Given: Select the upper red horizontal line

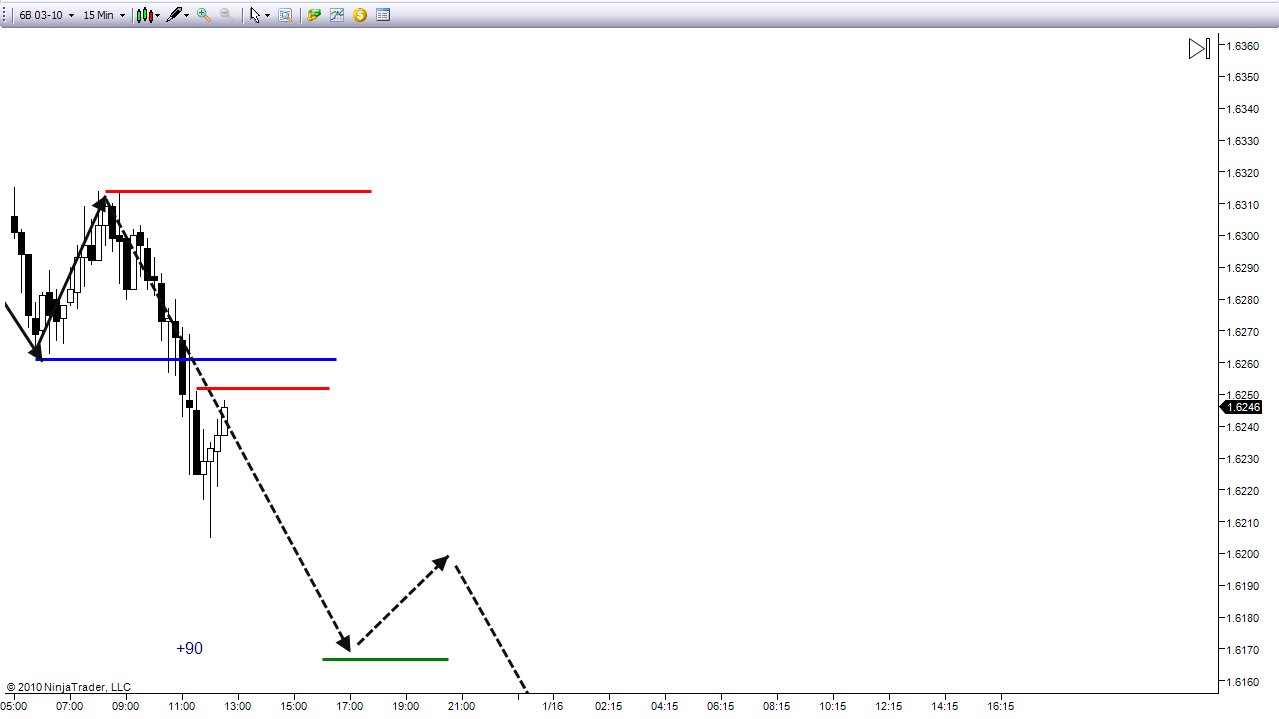Looking at the screenshot, I should 238,191.
